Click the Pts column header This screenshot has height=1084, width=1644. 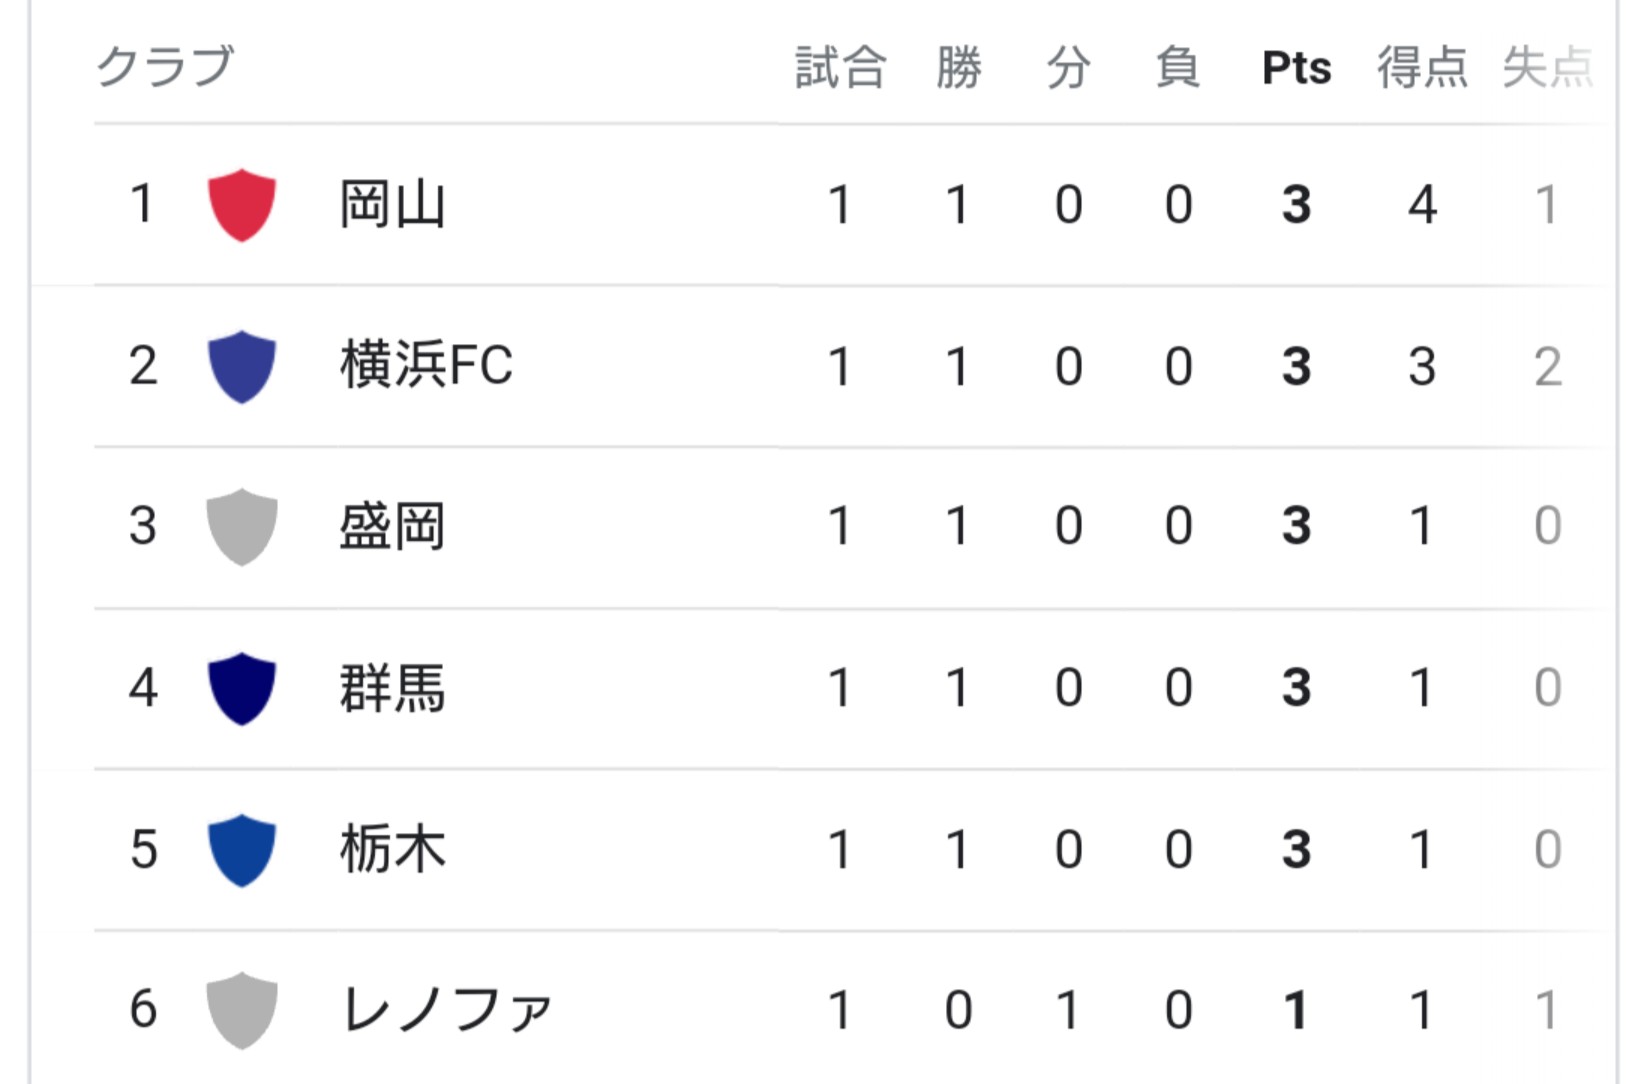(x=1296, y=68)
